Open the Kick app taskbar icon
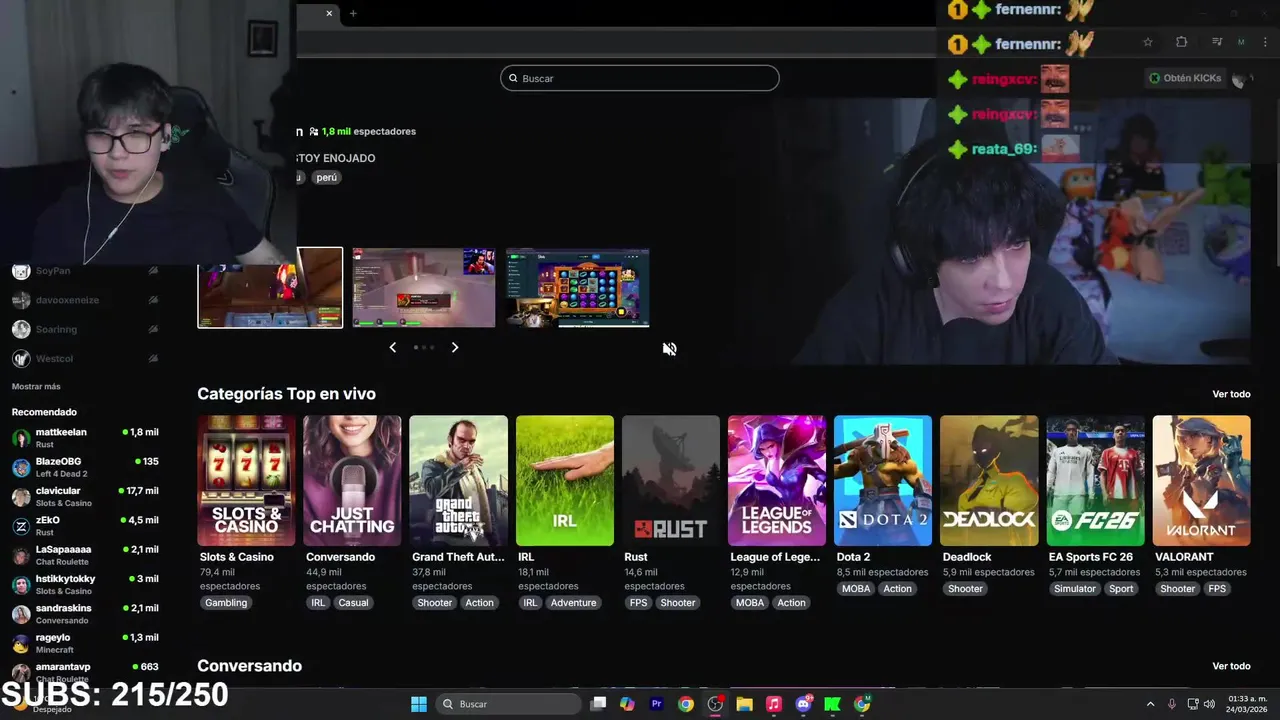Image resolution: width=1280 pixels, height=720 pixels. [832, 704]
